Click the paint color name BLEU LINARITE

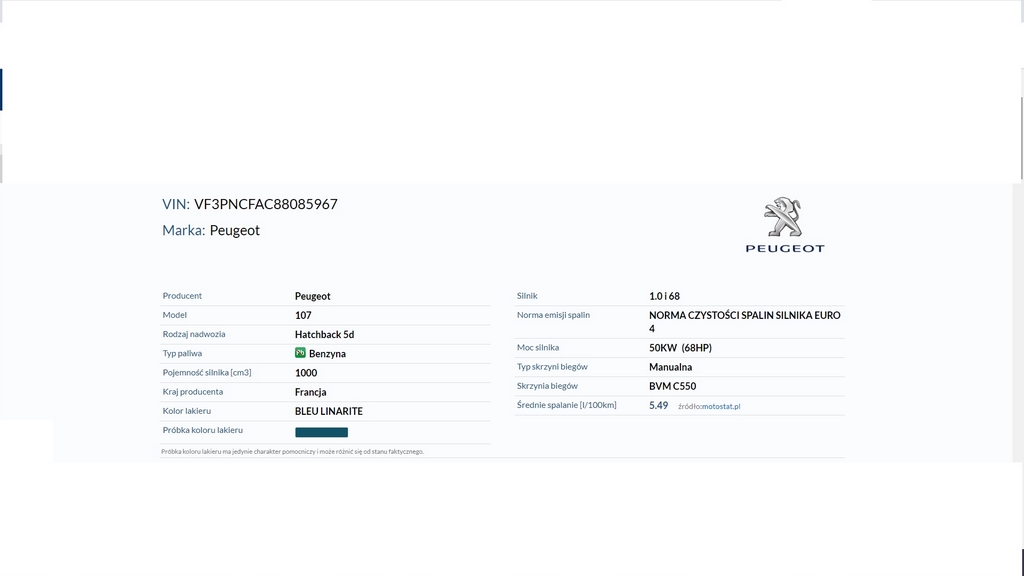(328, 411)
